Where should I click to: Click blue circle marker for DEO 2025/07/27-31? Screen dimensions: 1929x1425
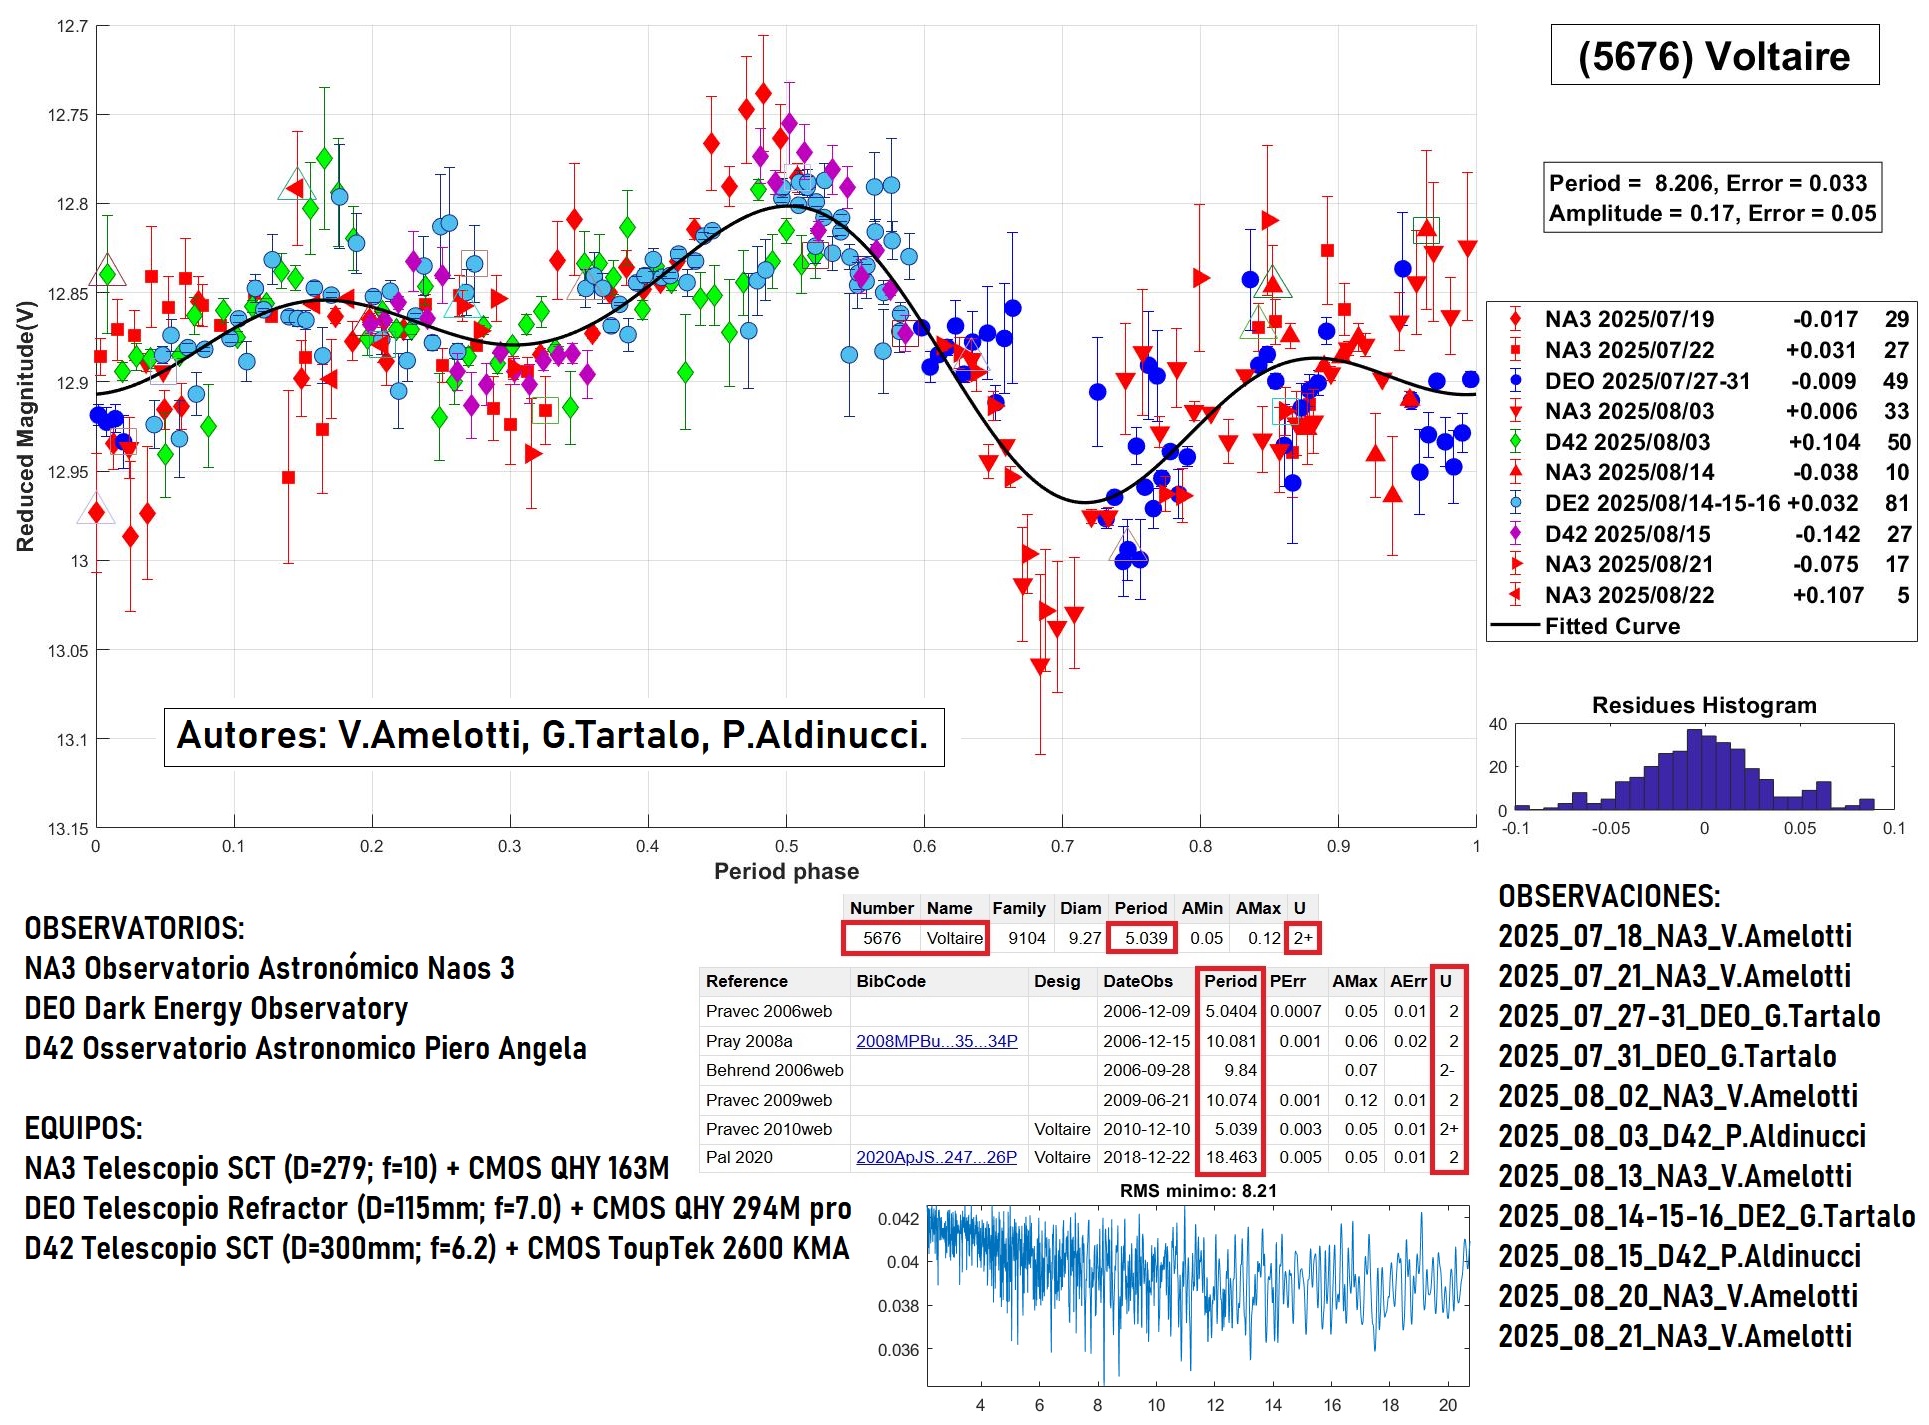click(1515, 381)
